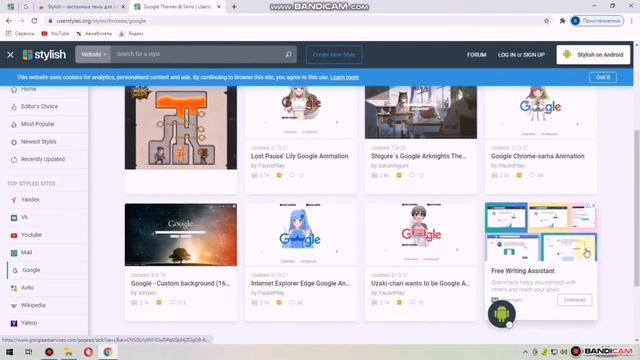Open the Website search filter dropdown
This screenshot has width=640, height=360.
click(93, 54)
